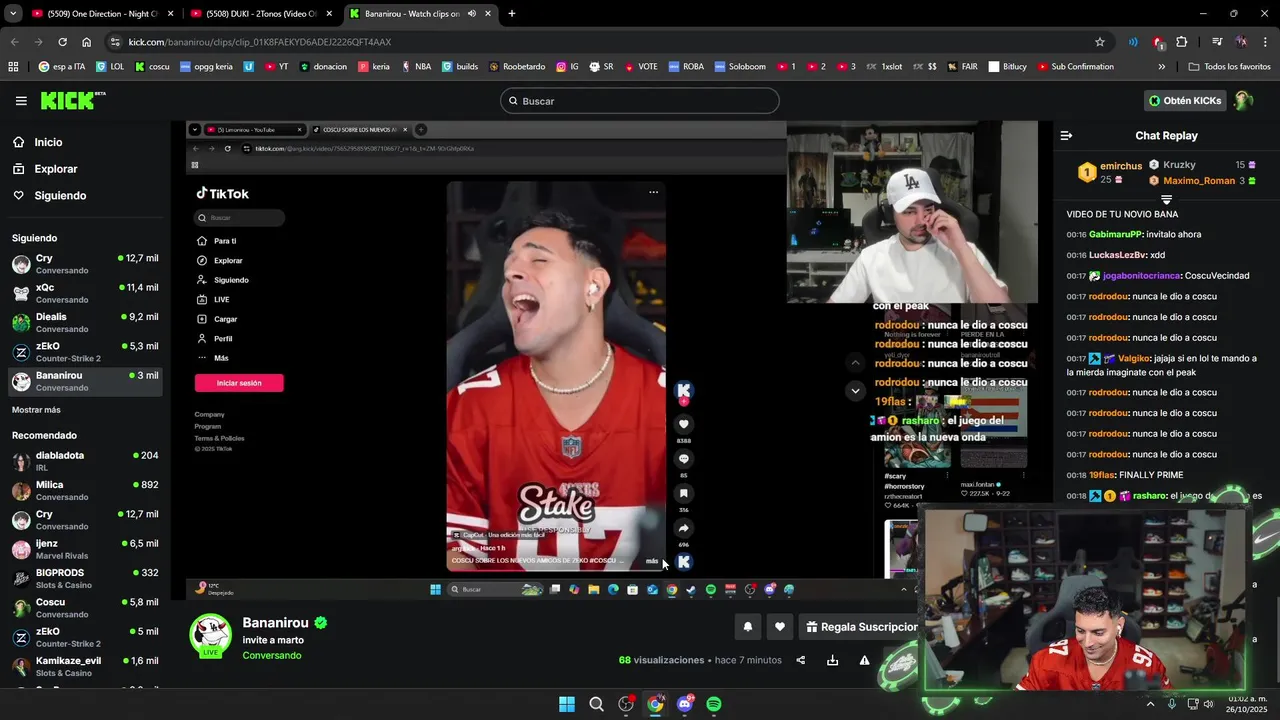The image size is (1280, 720).
Task: Share the clip with the share icon
Action: [x=800, y=660]
